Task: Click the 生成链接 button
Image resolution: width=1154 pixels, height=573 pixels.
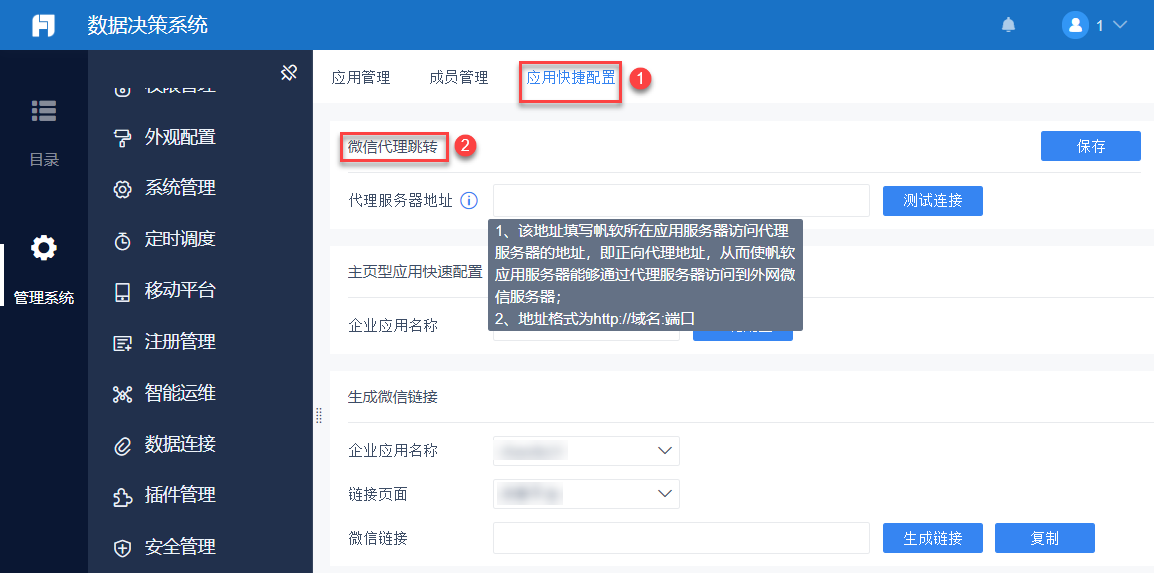Action: 932,538
